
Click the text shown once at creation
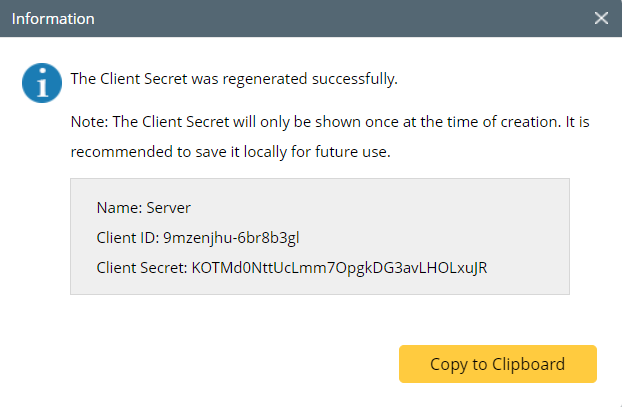pos(400,122)
